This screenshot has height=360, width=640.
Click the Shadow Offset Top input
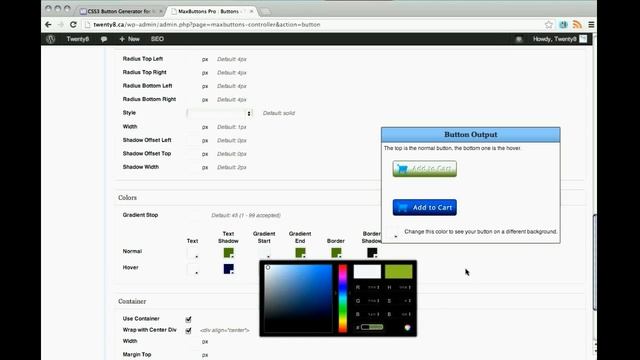pyautogui.click(x=193, y=154)
